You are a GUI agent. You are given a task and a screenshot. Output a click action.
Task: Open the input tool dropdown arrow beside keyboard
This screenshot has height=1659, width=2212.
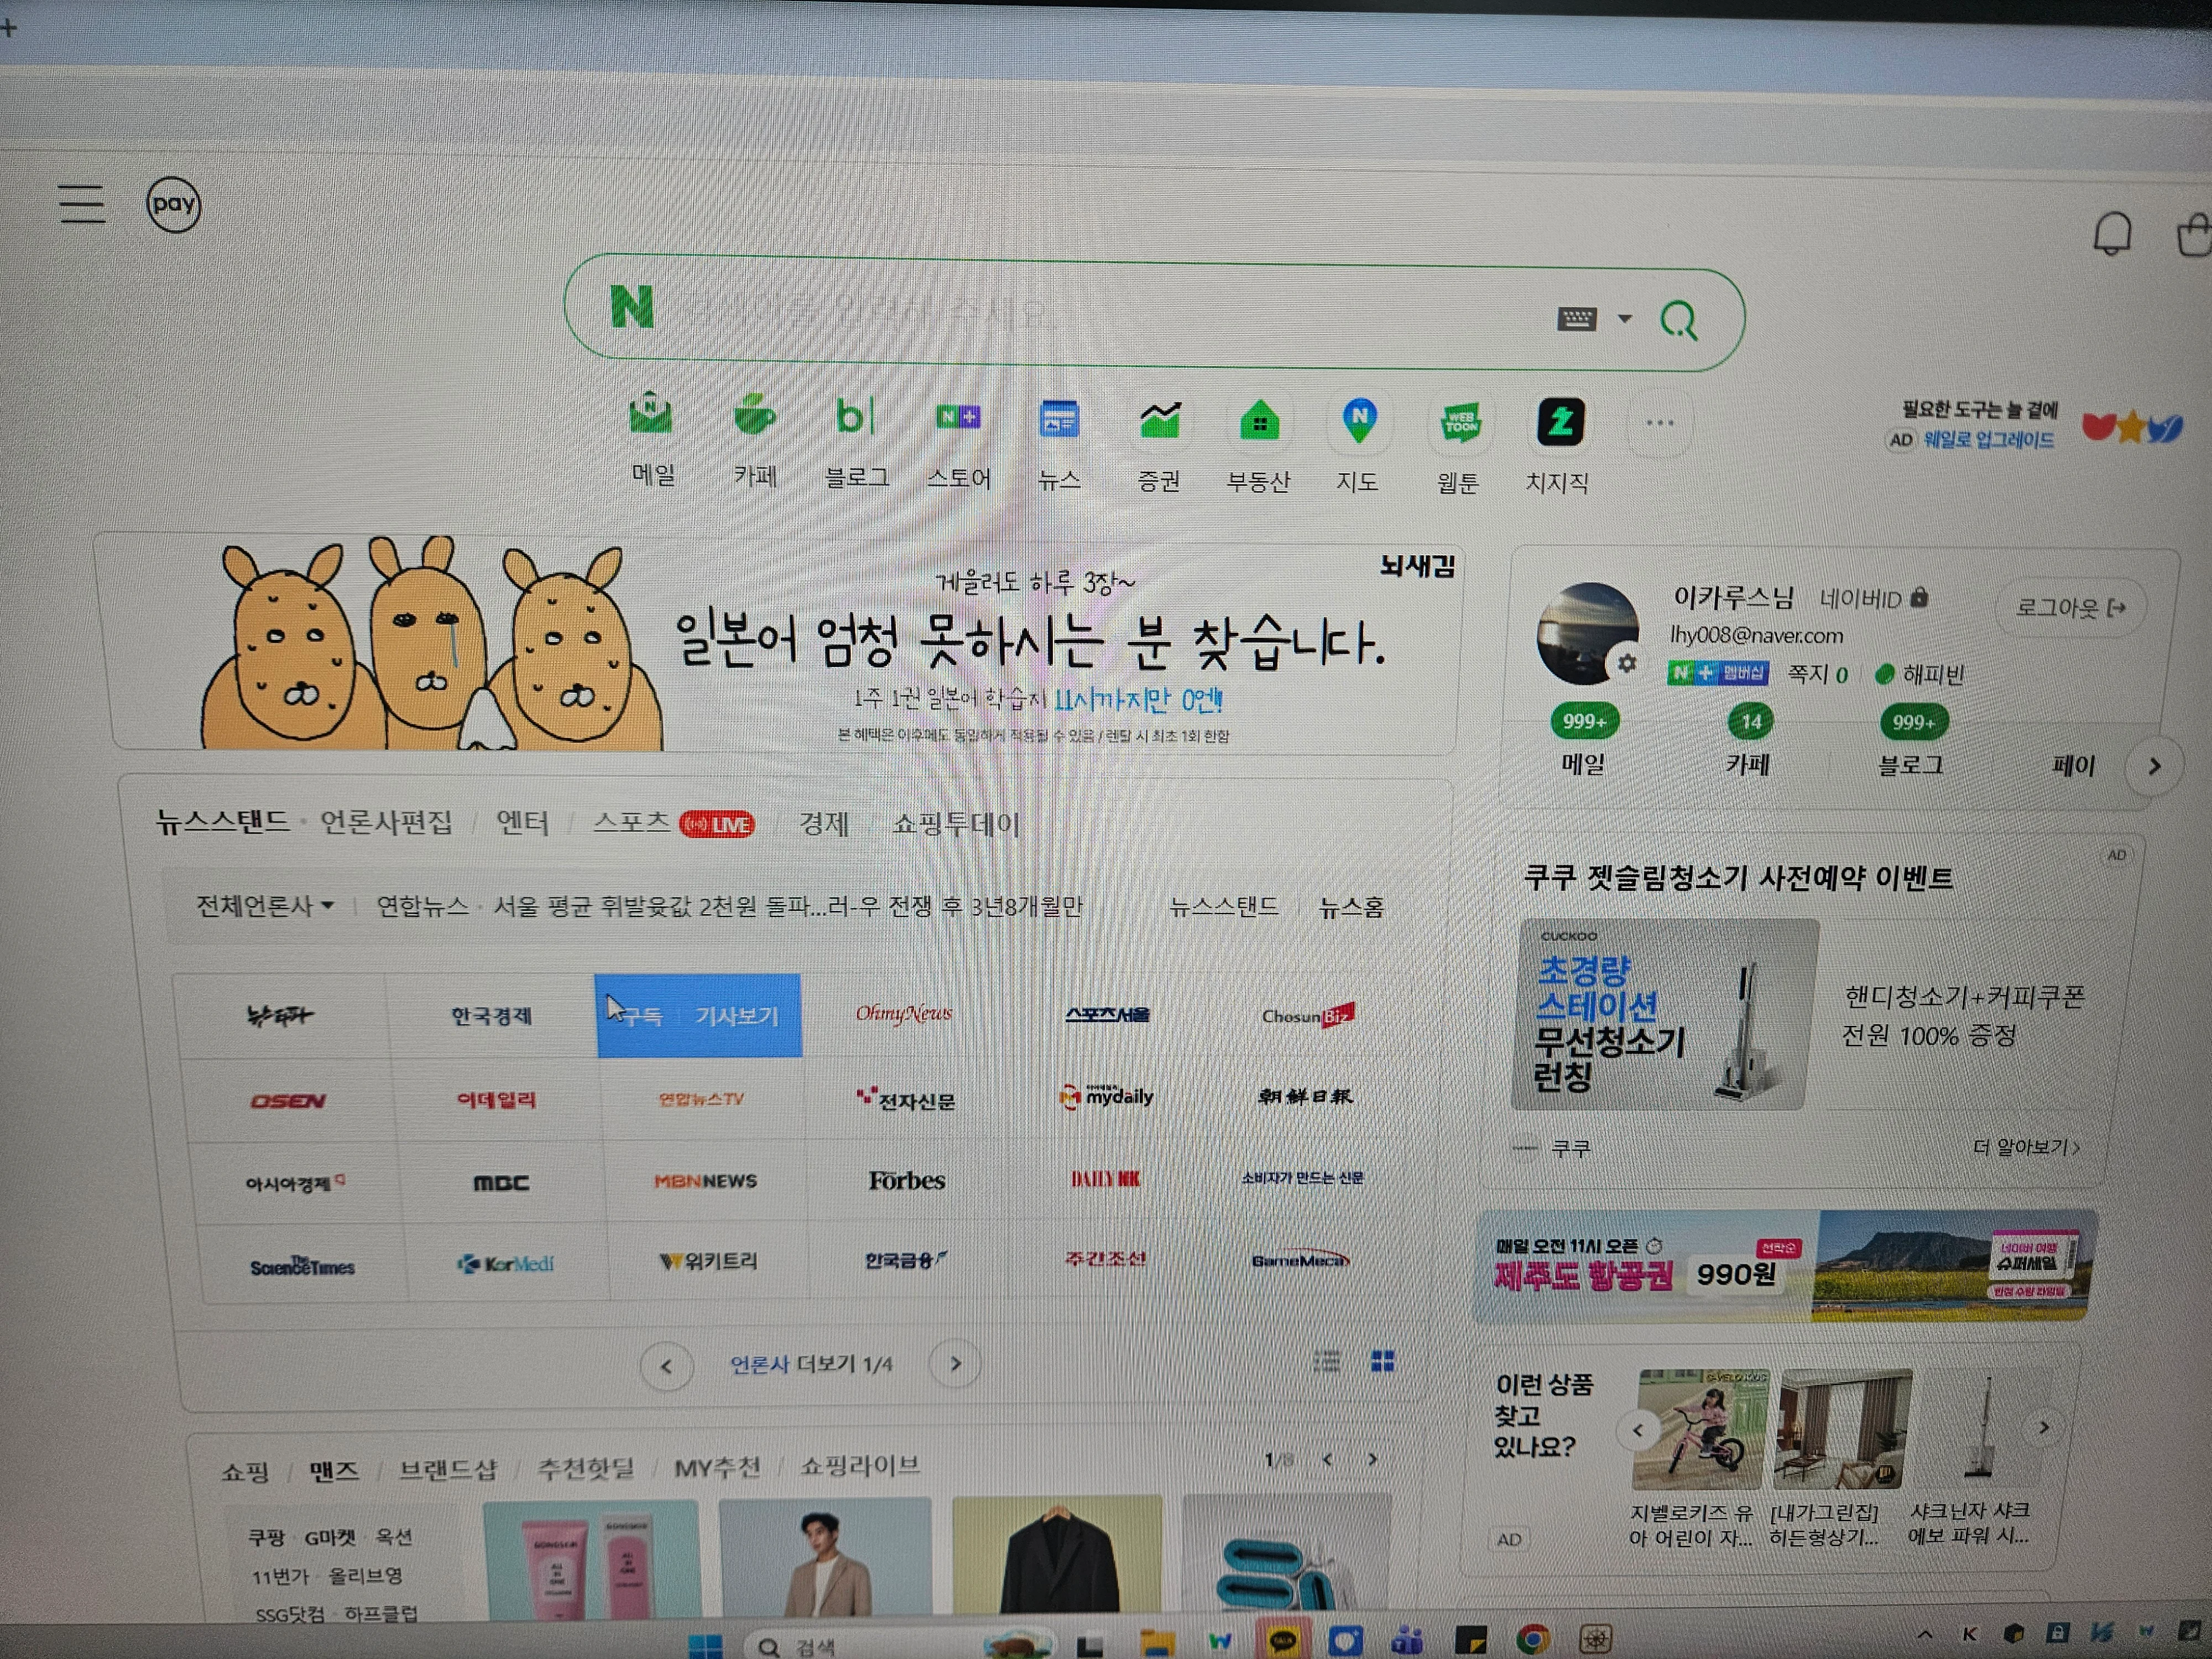pyautogui.click(x=1625, y=319)
